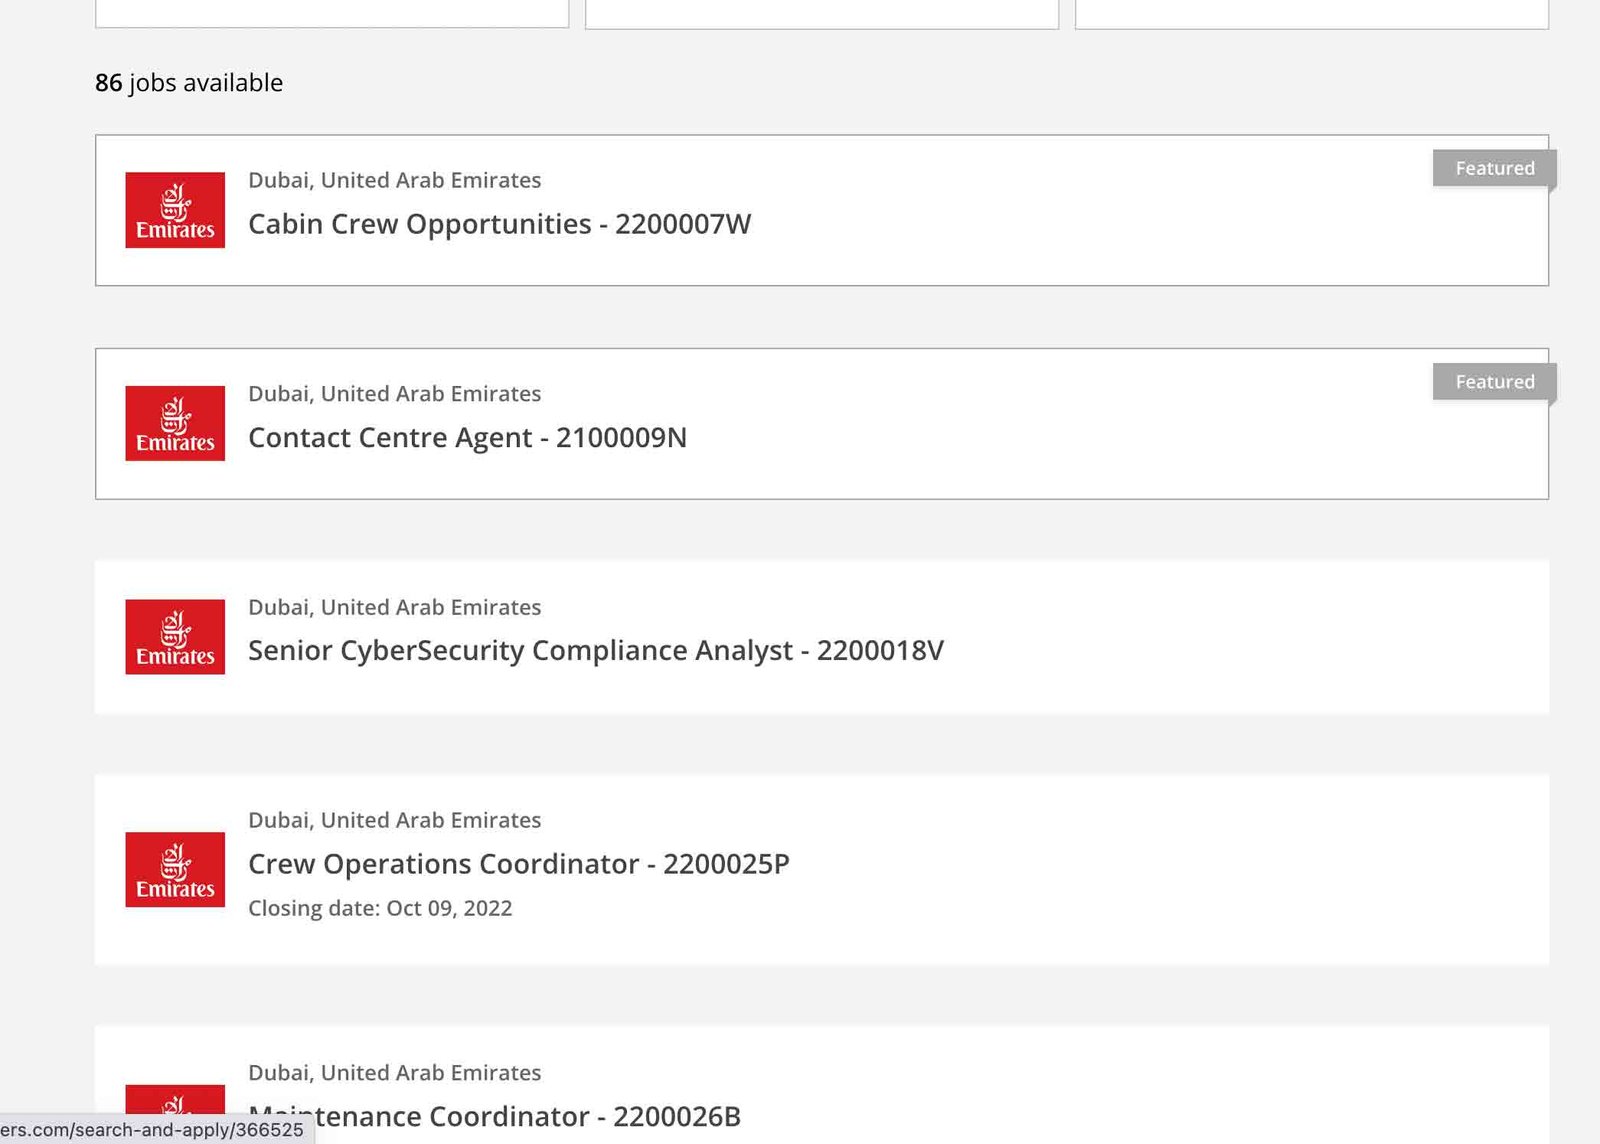
Task: Click Emirates logo beside Senior CyberSecurity Compliance Analyst
Action: tap(175, 637)
